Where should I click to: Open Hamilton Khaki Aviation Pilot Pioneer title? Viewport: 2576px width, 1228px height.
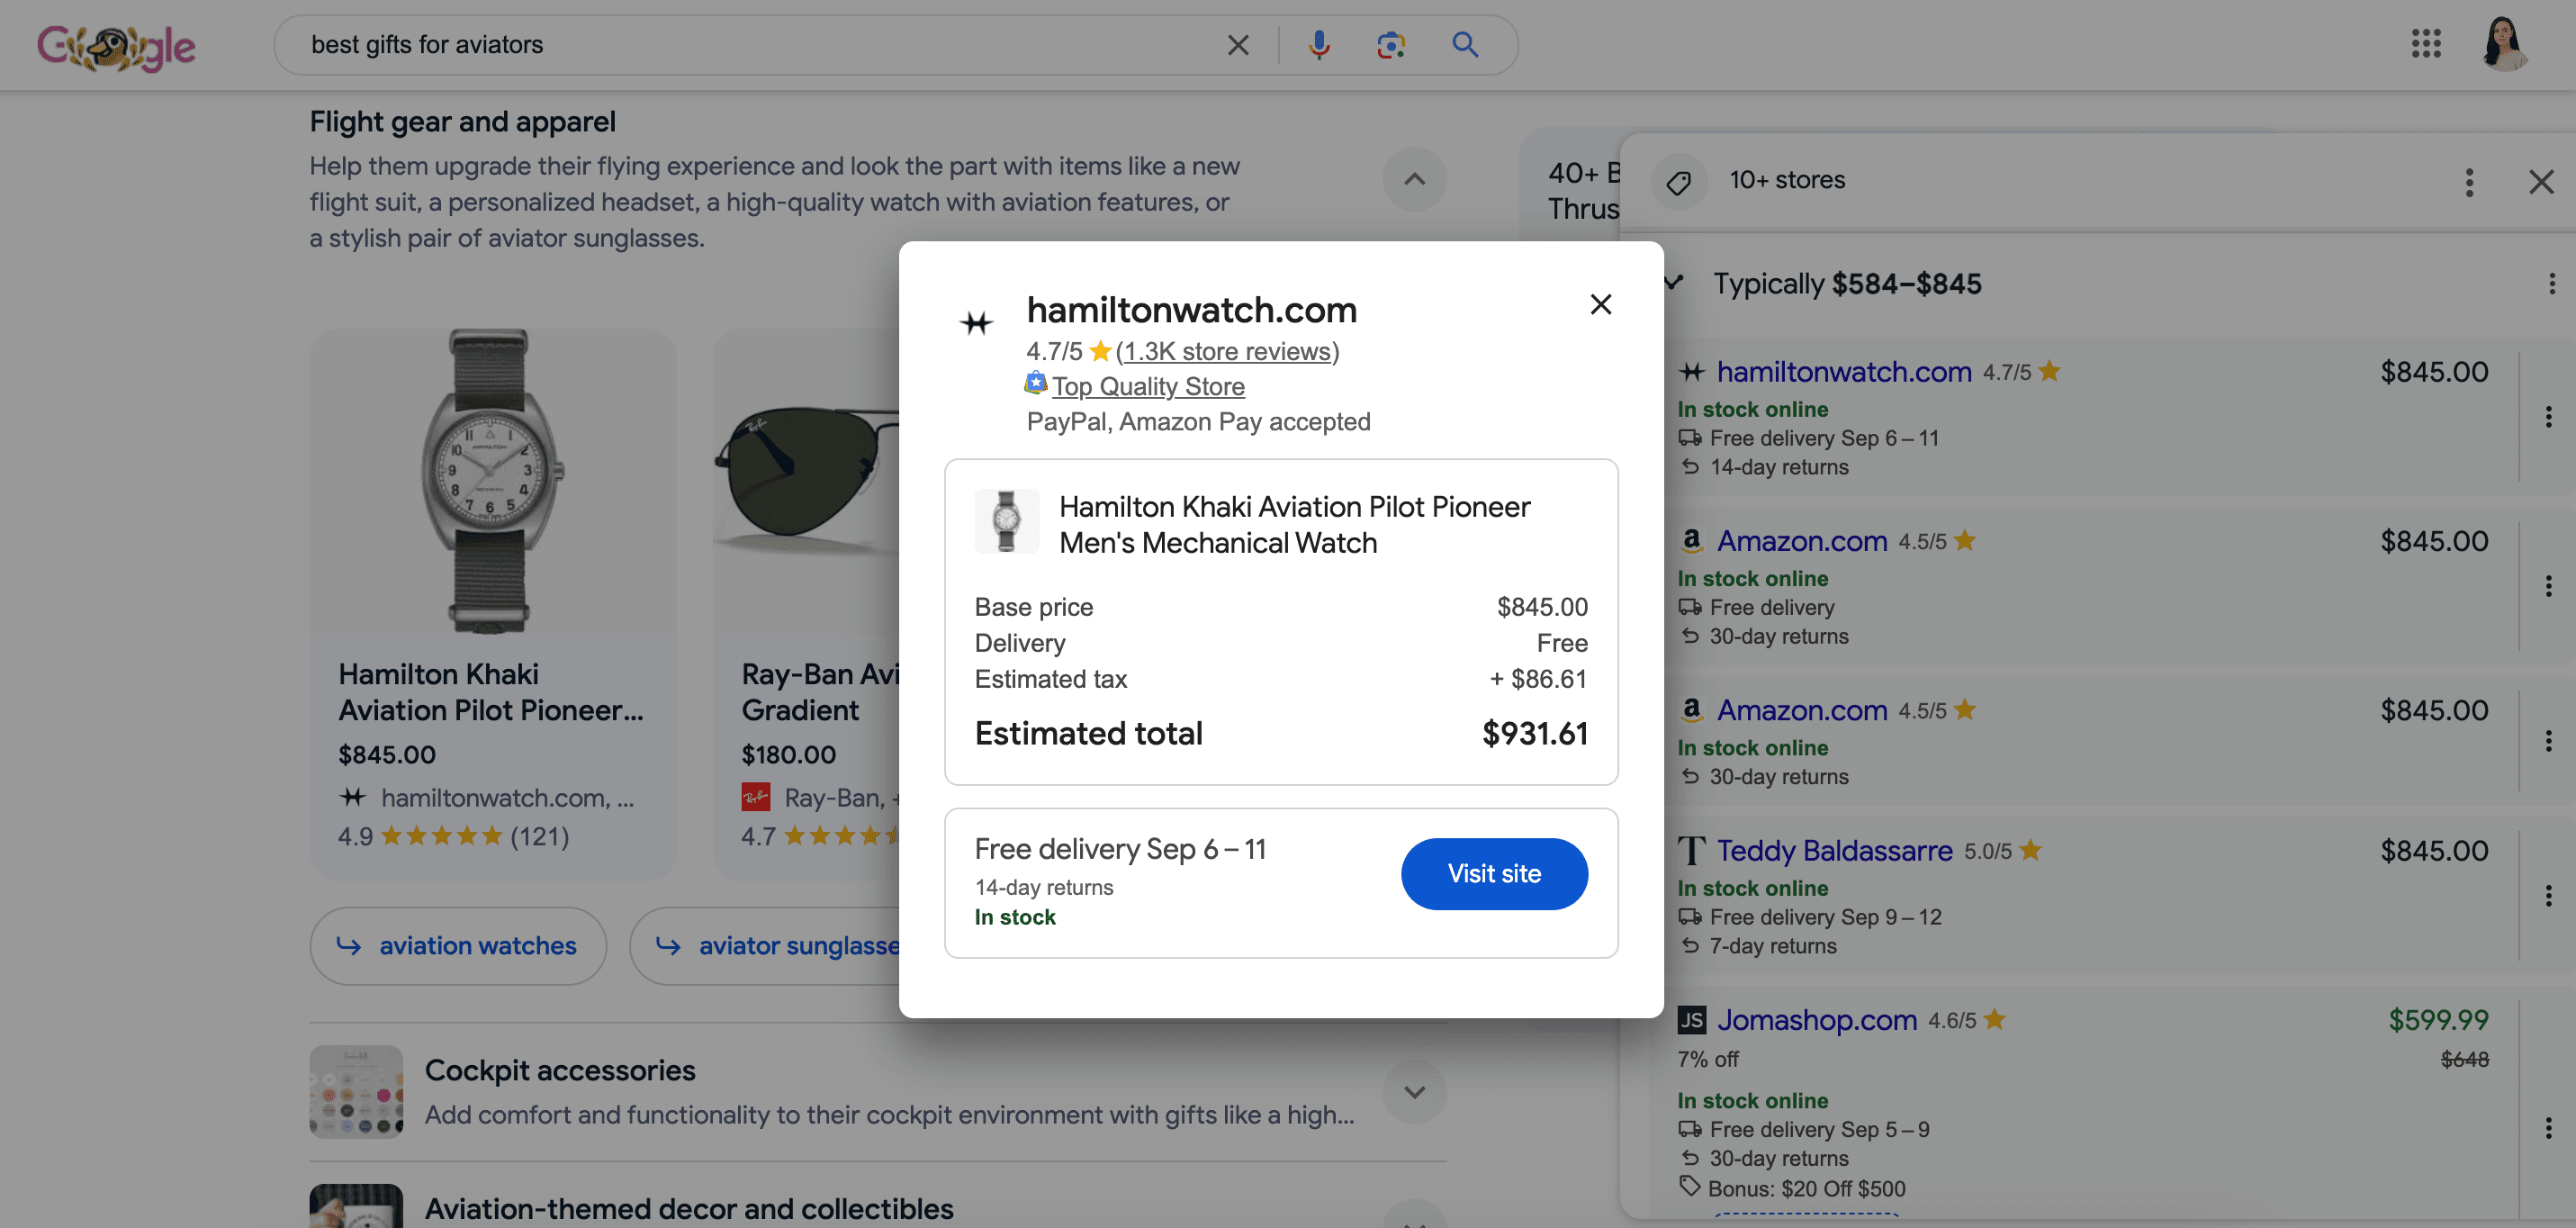coord(491,692)
